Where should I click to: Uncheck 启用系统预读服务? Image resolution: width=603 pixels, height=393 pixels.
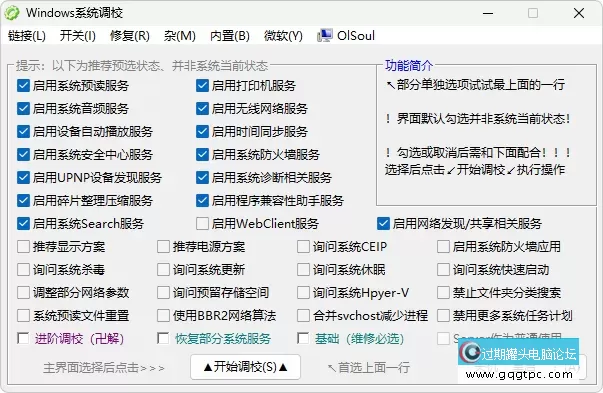[23, 85]
